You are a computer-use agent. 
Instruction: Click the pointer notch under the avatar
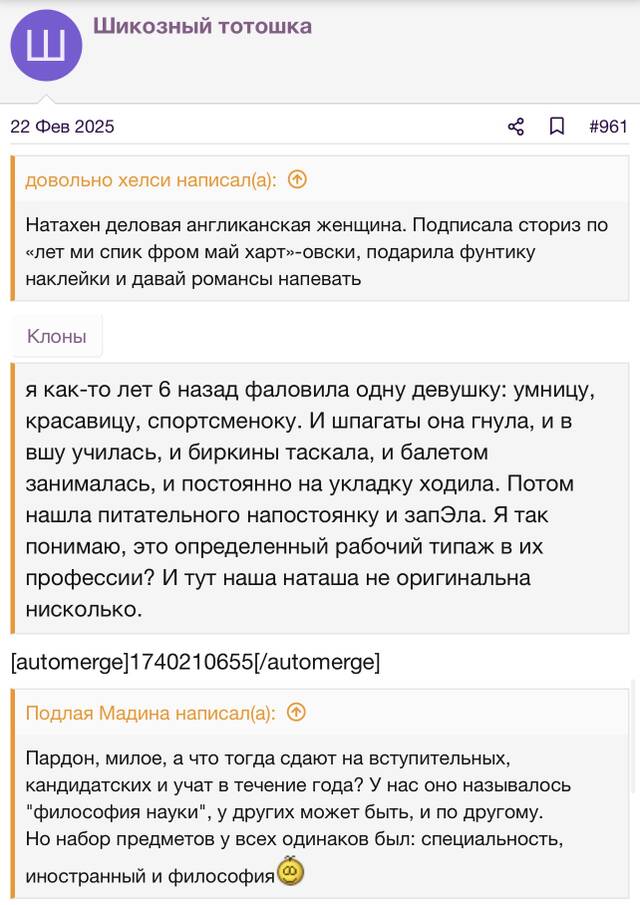[46, 99]
